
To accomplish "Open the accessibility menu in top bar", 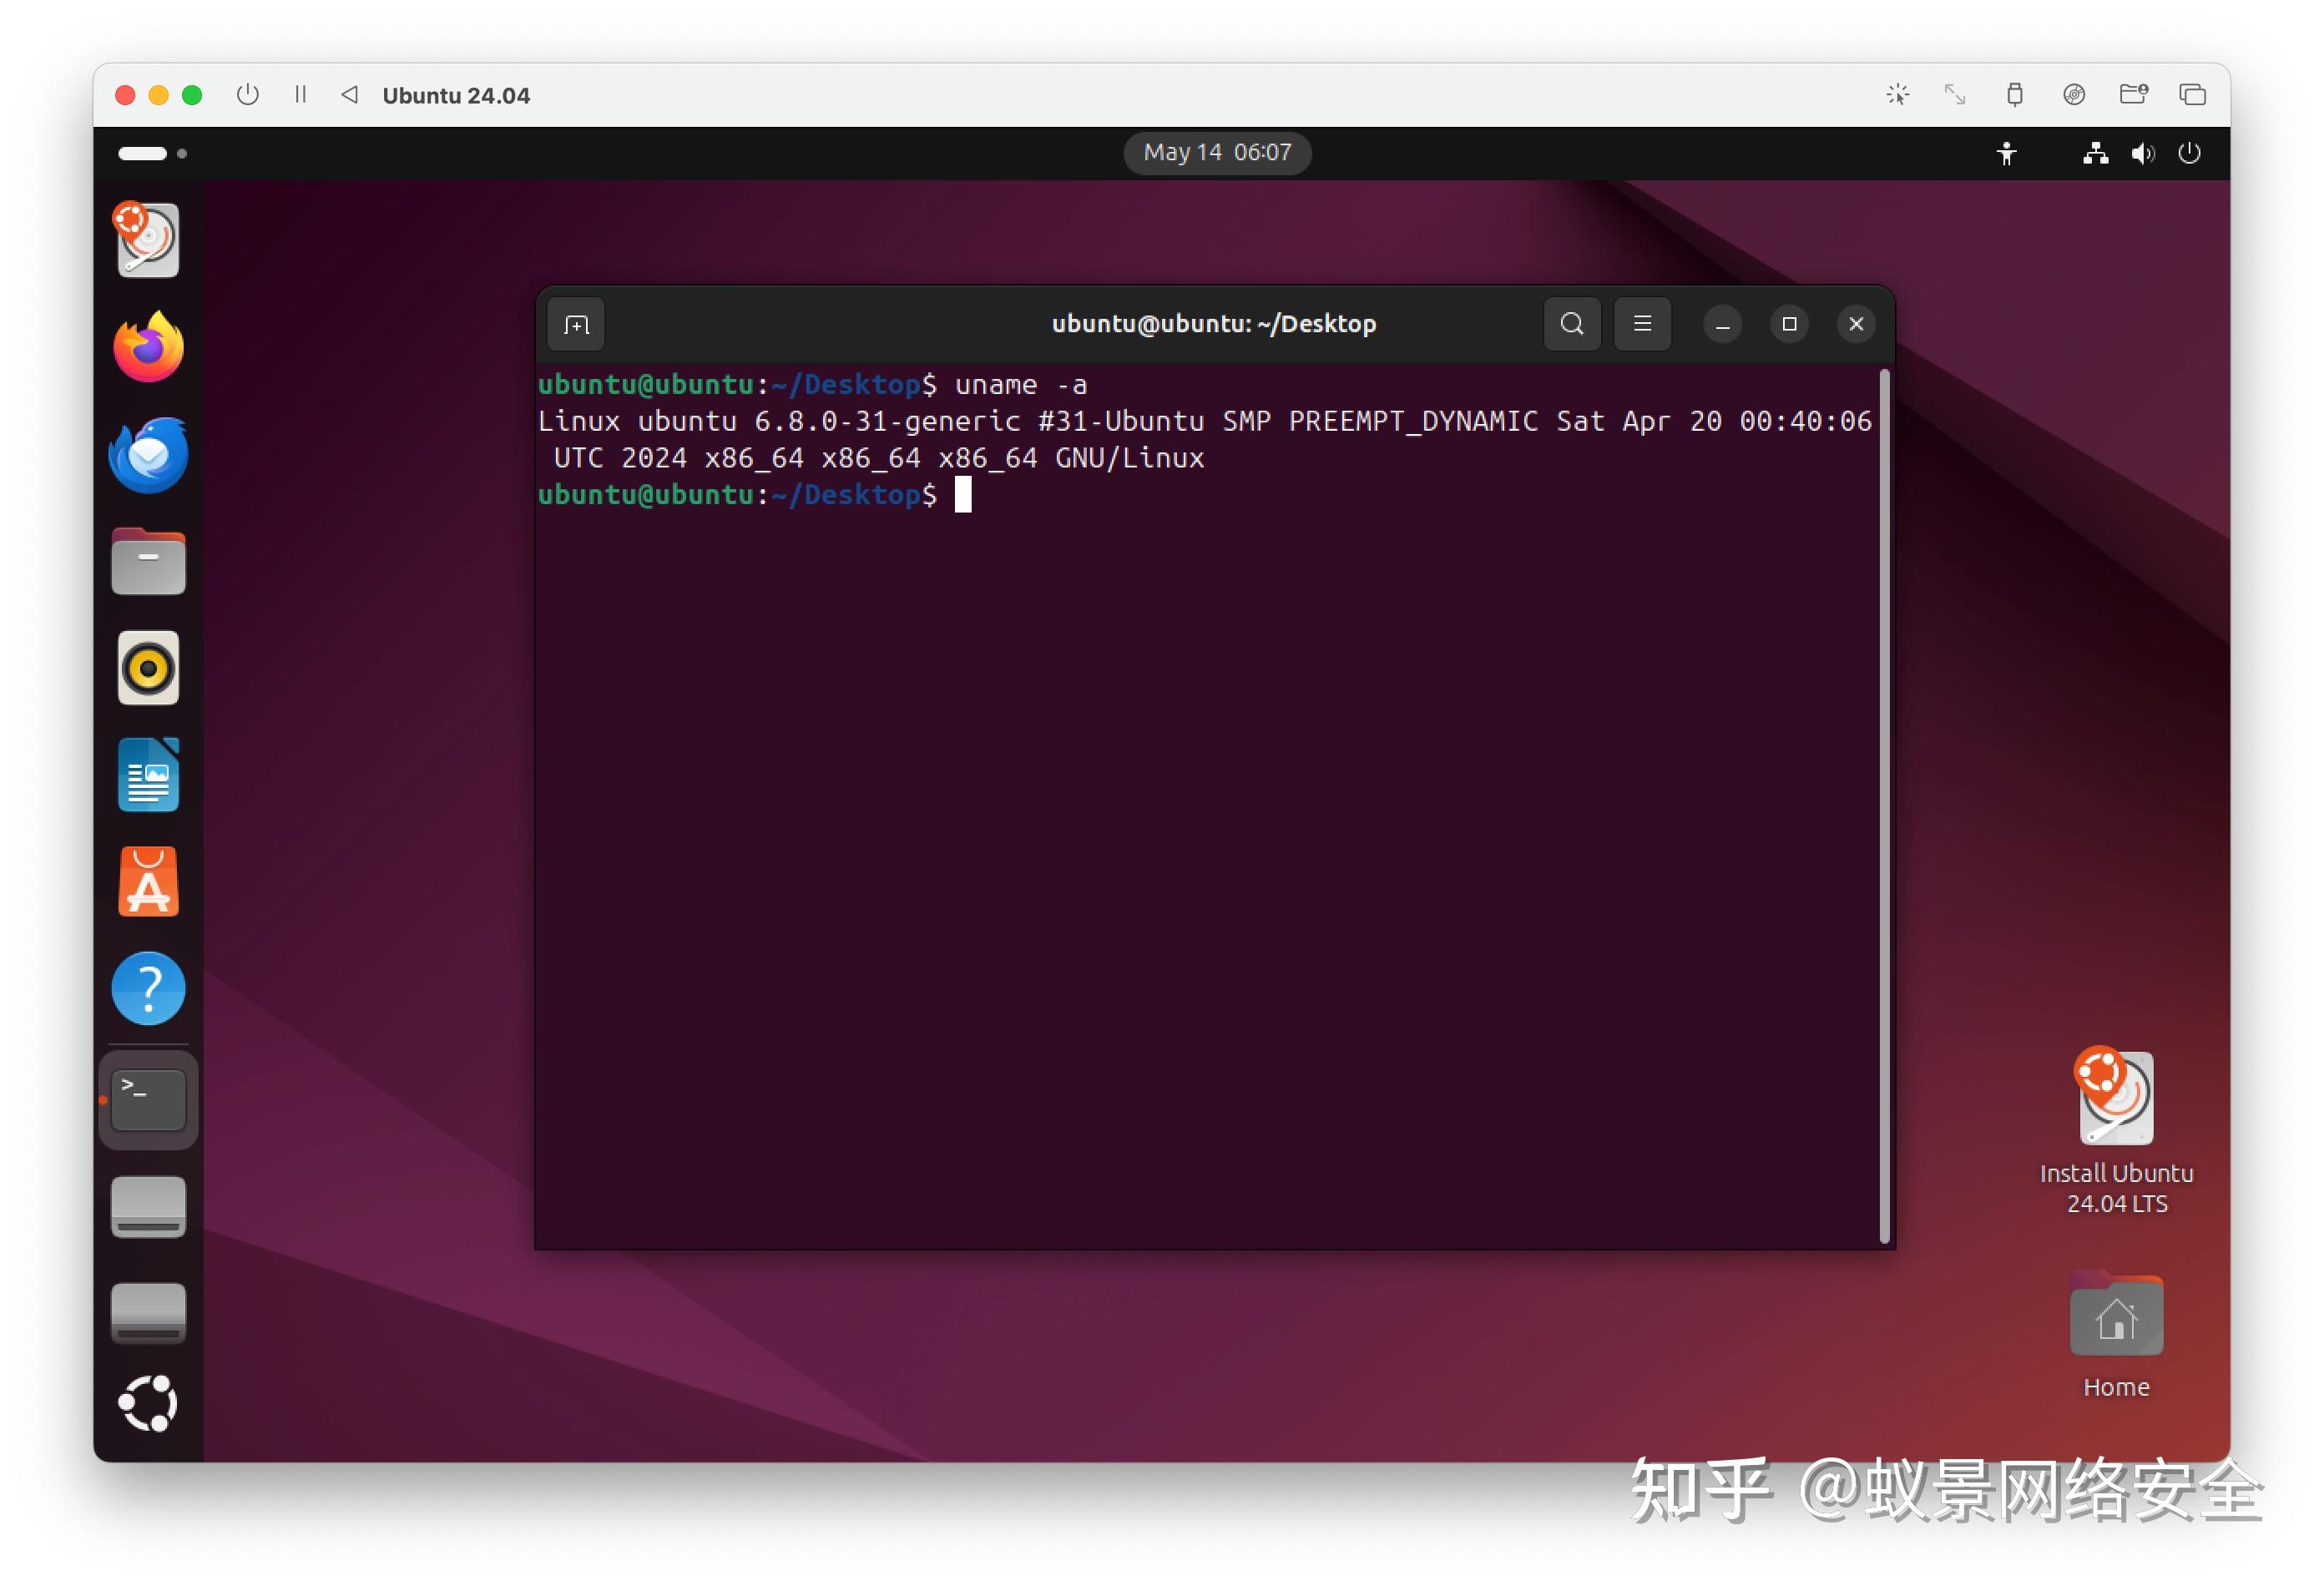I will click(2006, 153).
